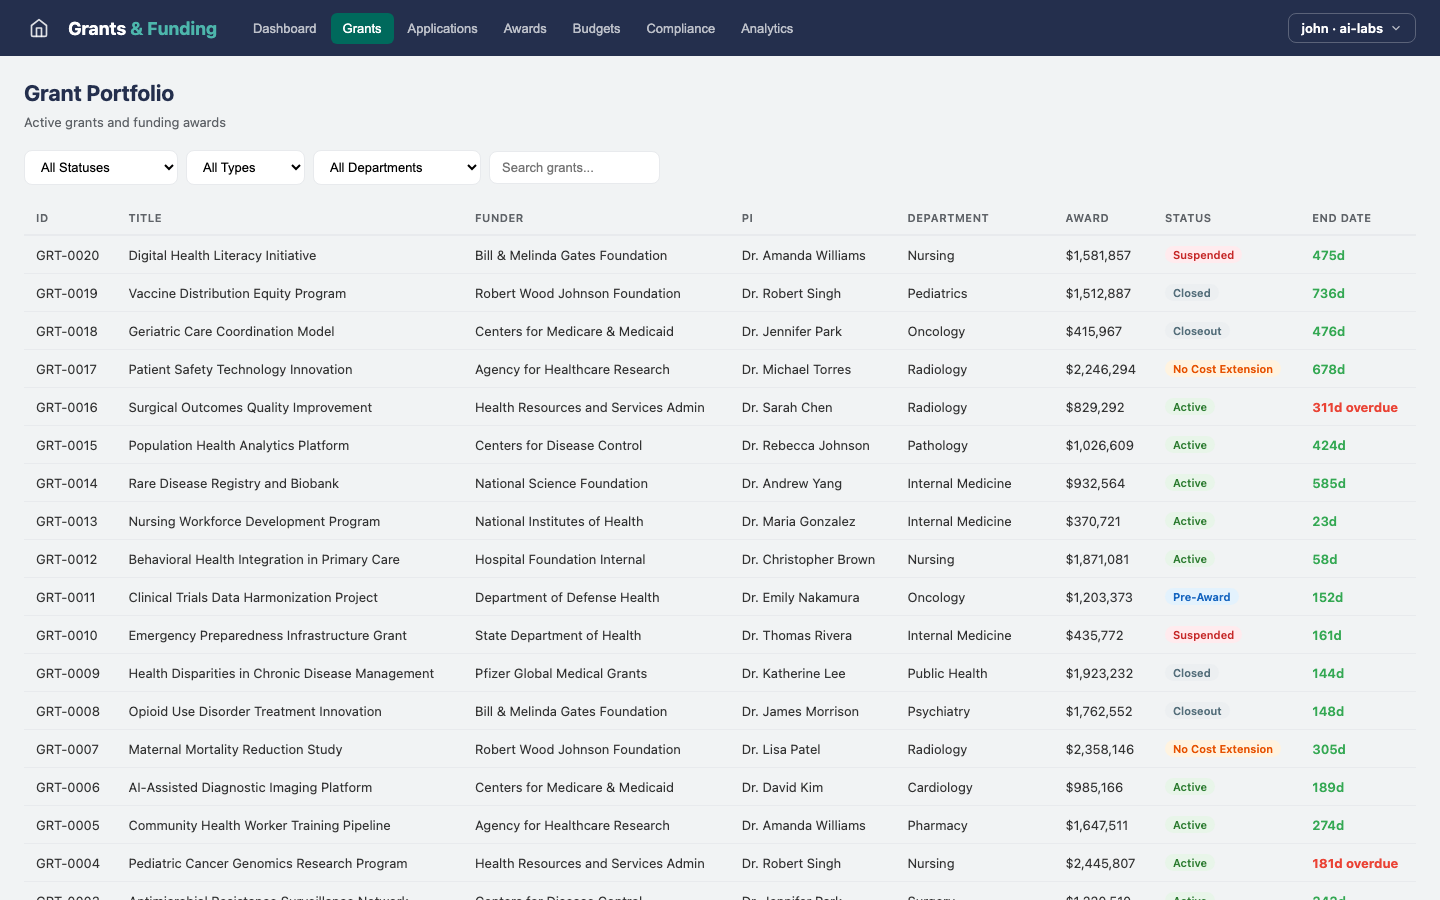Select the Pre-Award badge for GRT-0011
This screenshot has width=1440, height=900.
1201,597
